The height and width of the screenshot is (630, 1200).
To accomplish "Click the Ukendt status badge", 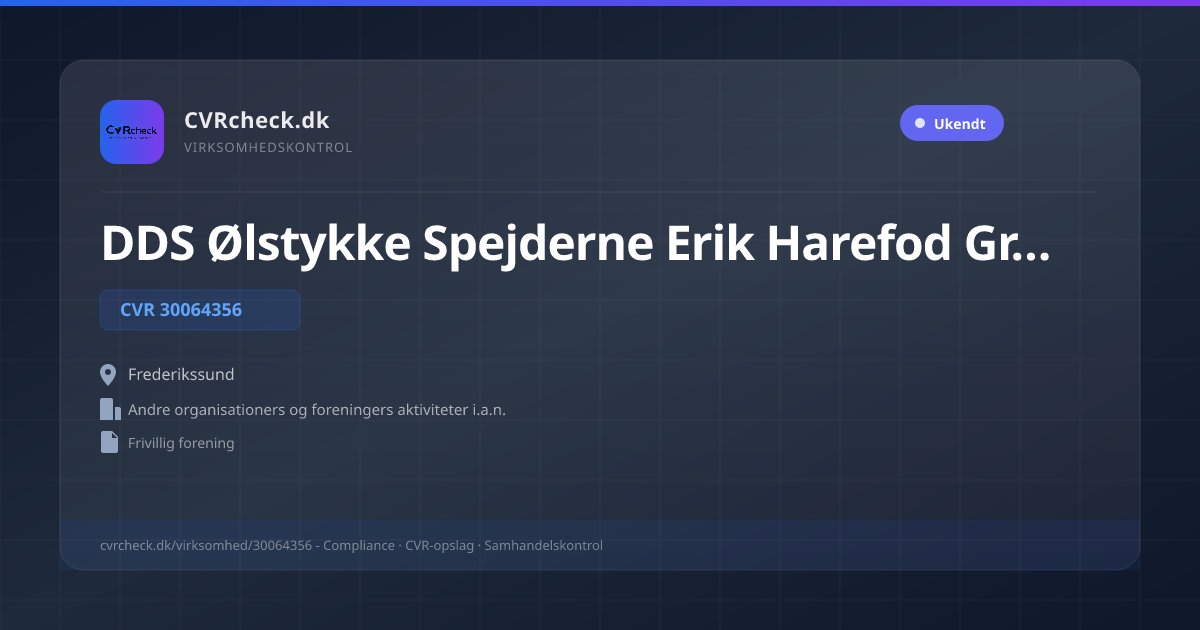I will 951,124.
